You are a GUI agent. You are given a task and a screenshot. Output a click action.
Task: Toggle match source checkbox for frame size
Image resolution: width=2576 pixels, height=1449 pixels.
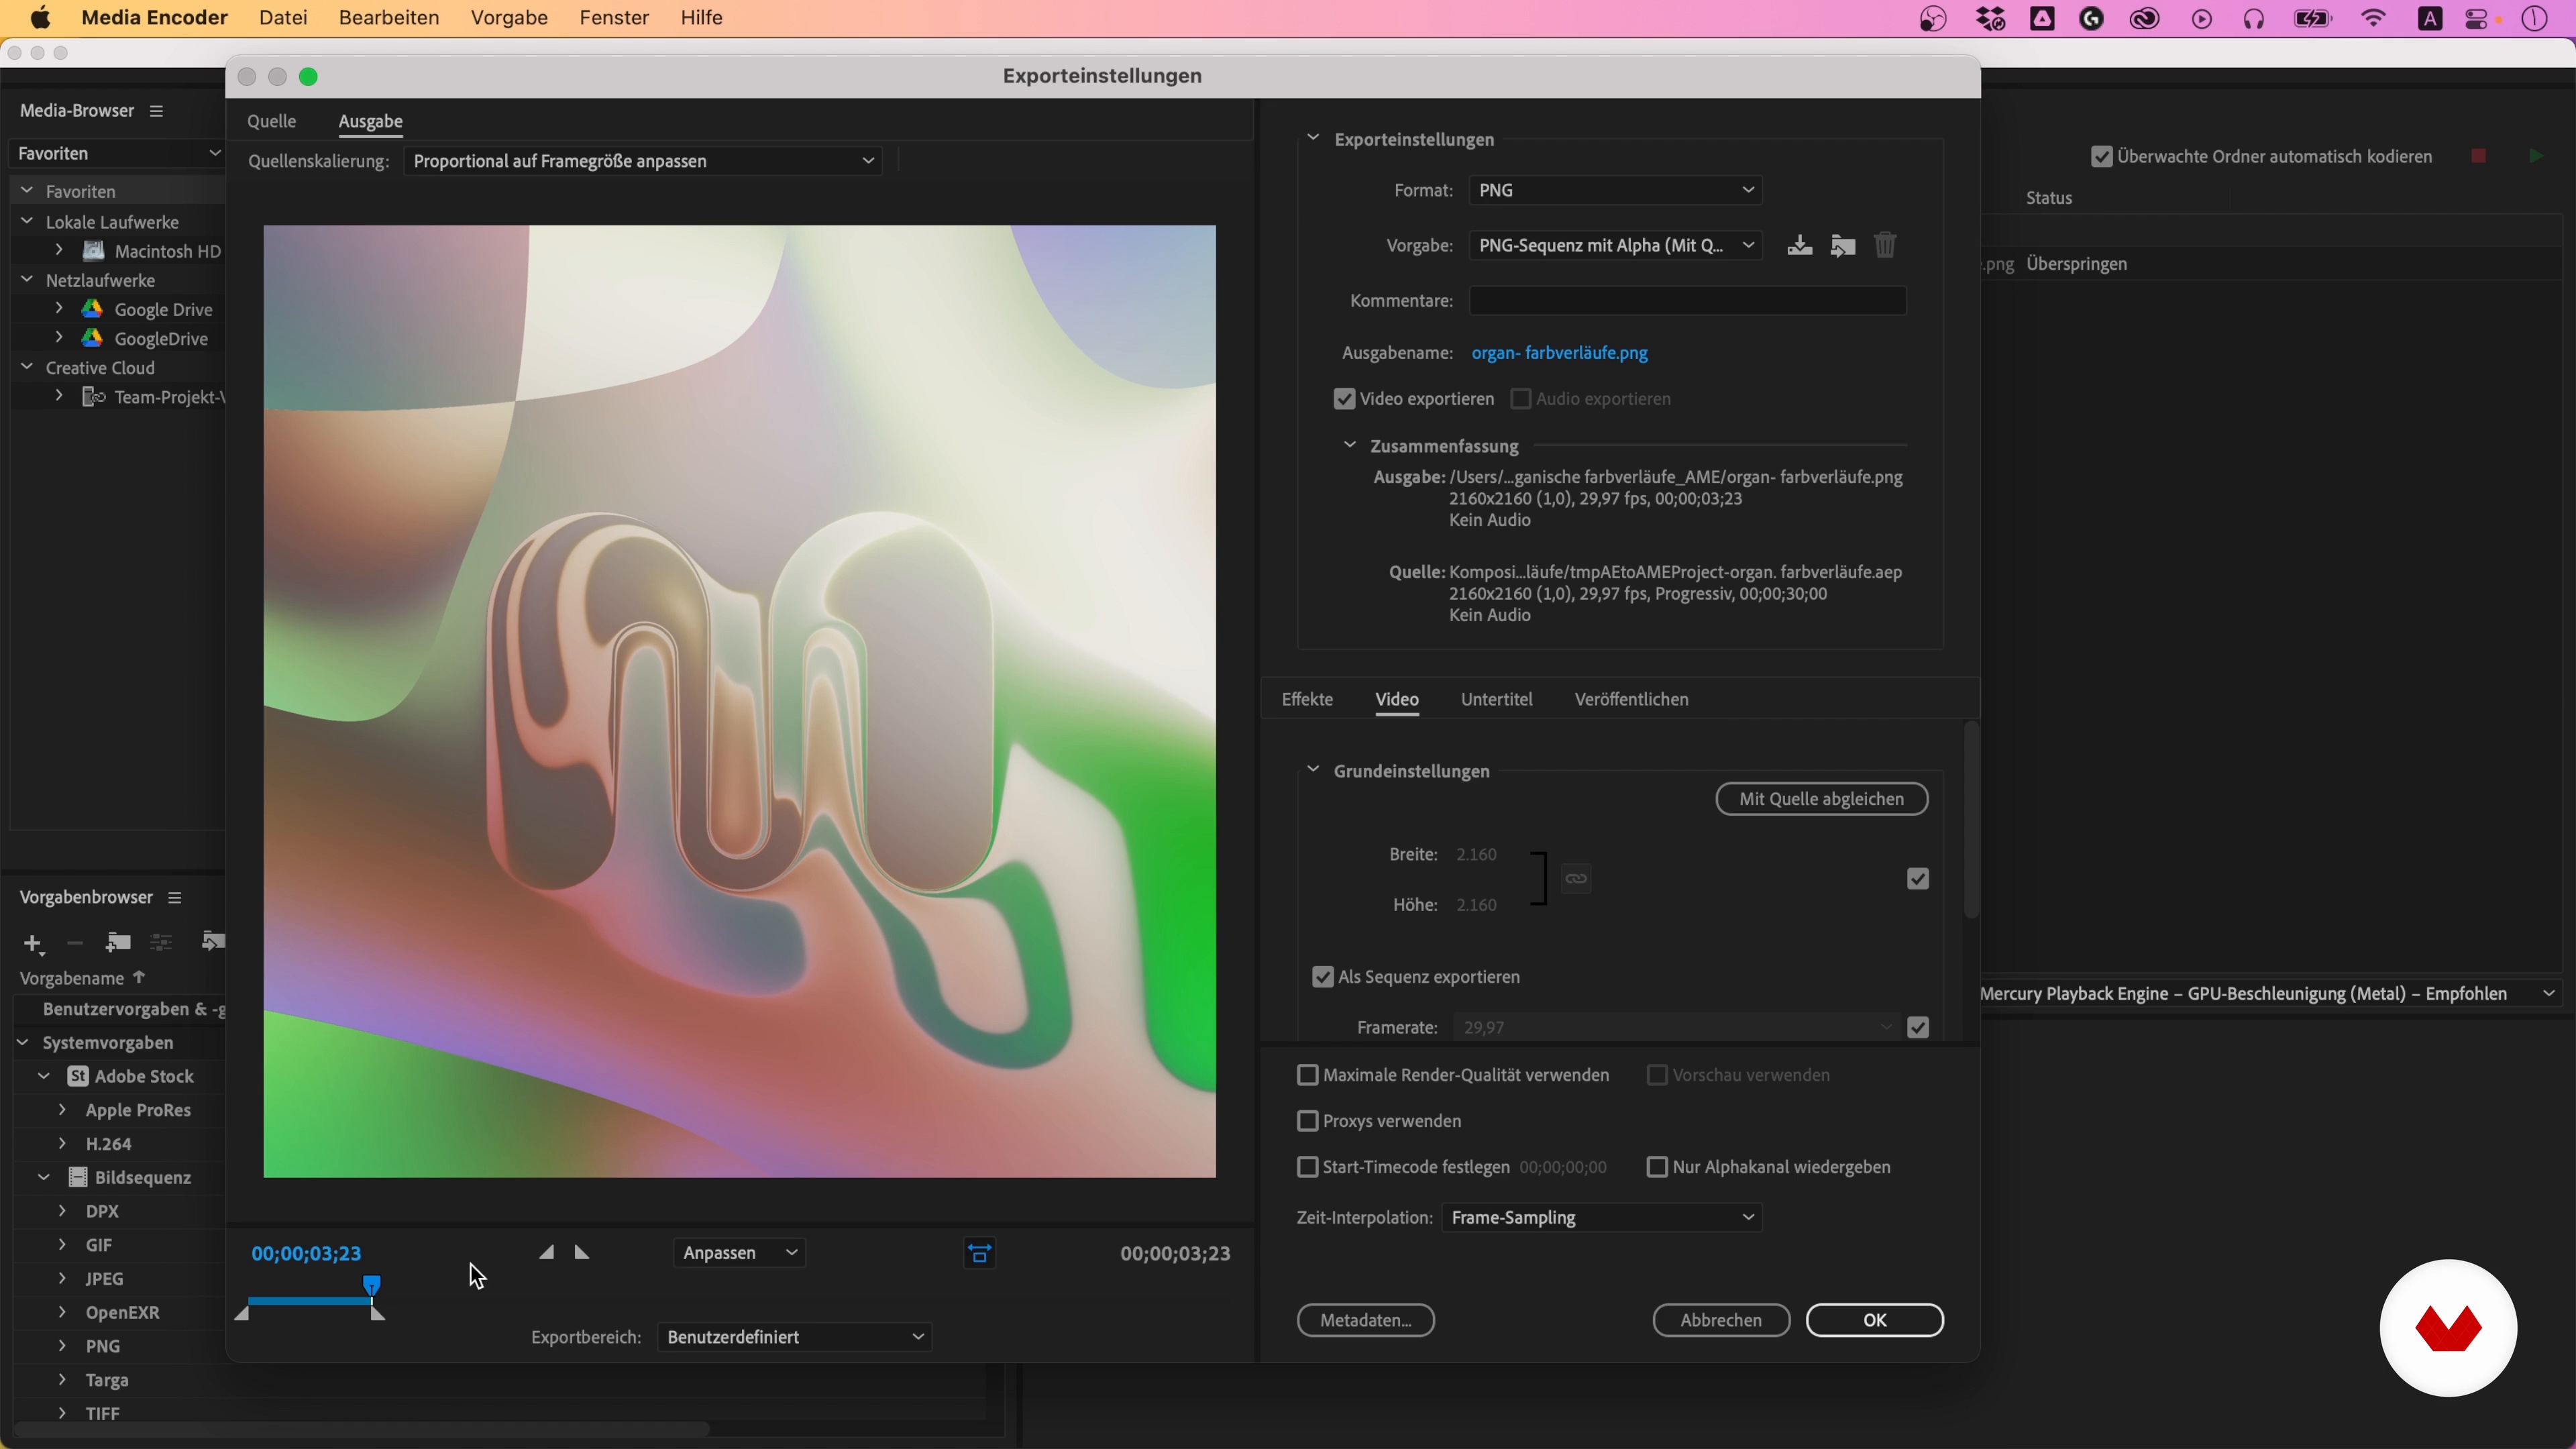pyautogui.click(x=1917, y=879)
